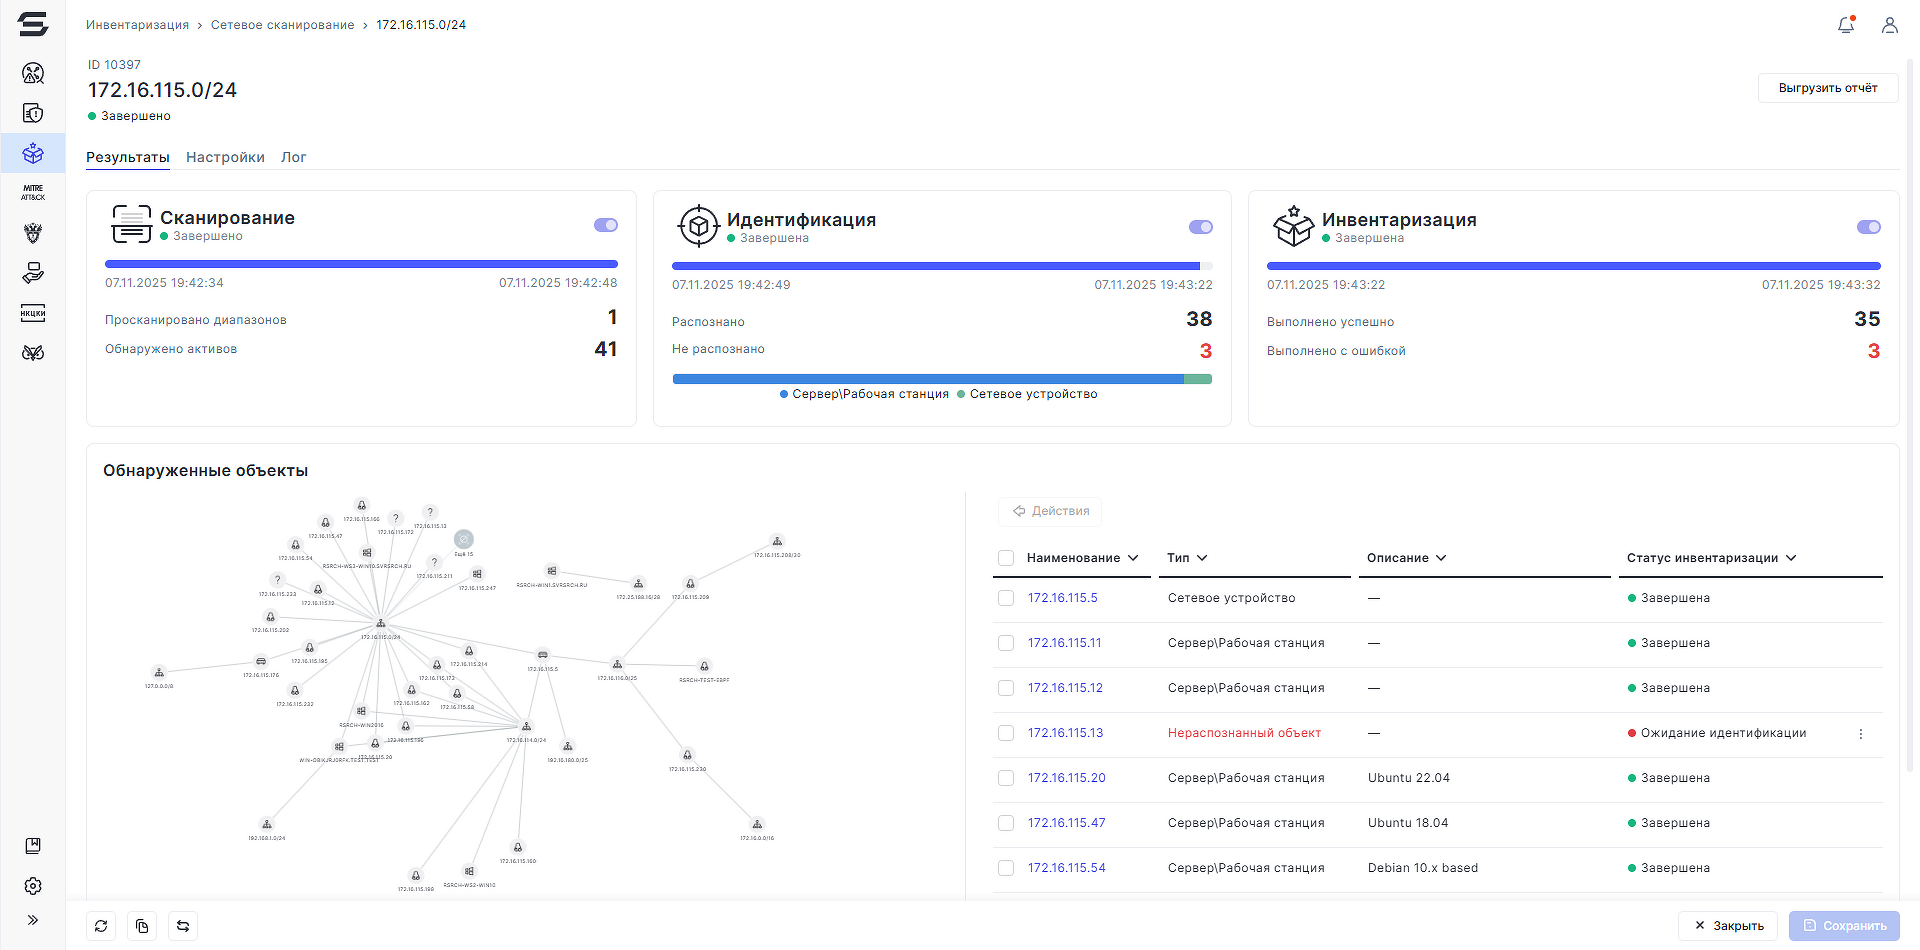Click the refresh icon at bottom left
Screen dimensions: 1920x950
point(101,926)
